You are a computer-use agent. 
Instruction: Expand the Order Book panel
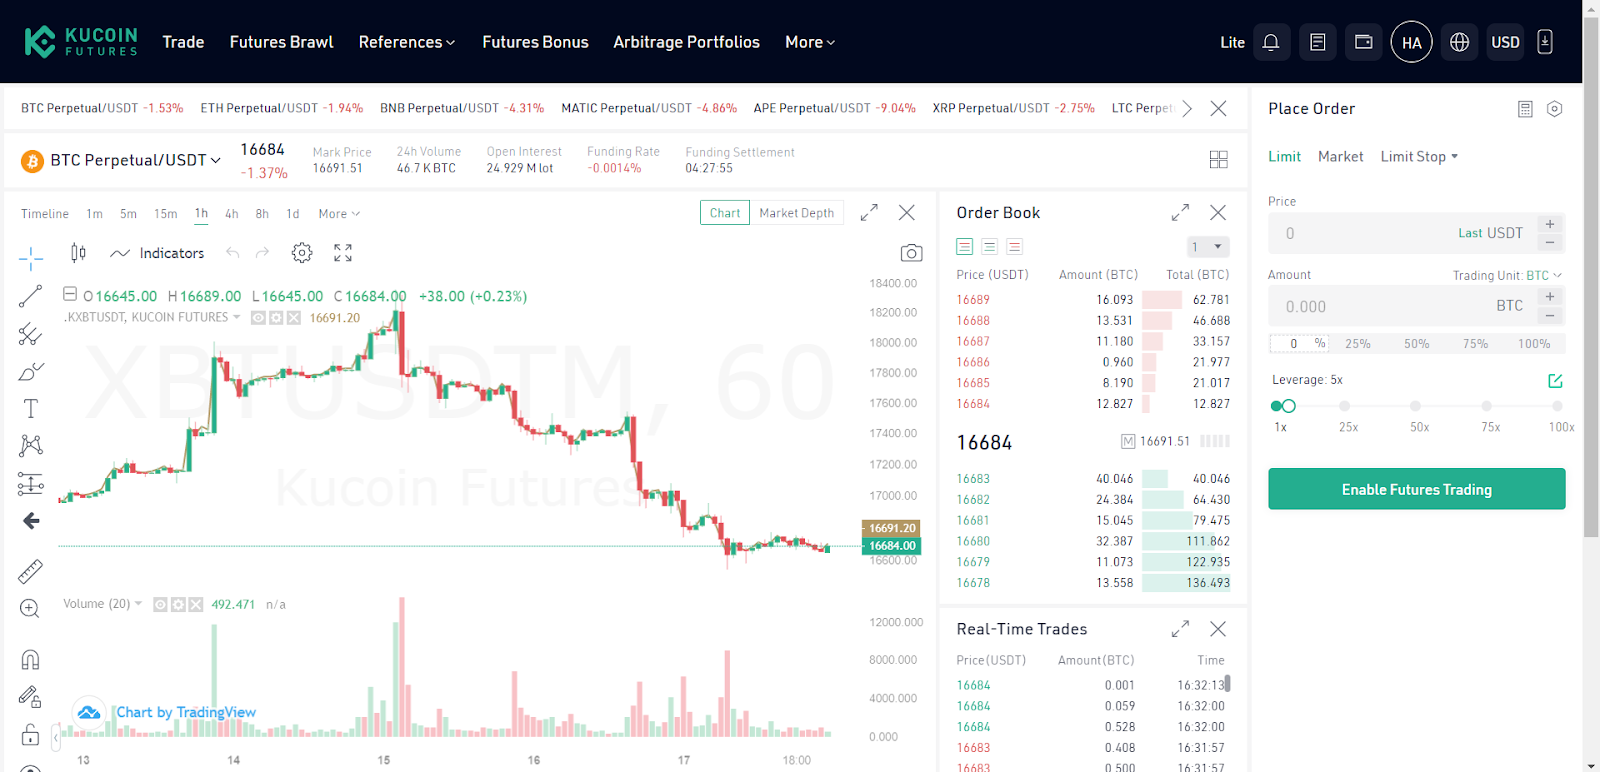(x=1181, y=213)
